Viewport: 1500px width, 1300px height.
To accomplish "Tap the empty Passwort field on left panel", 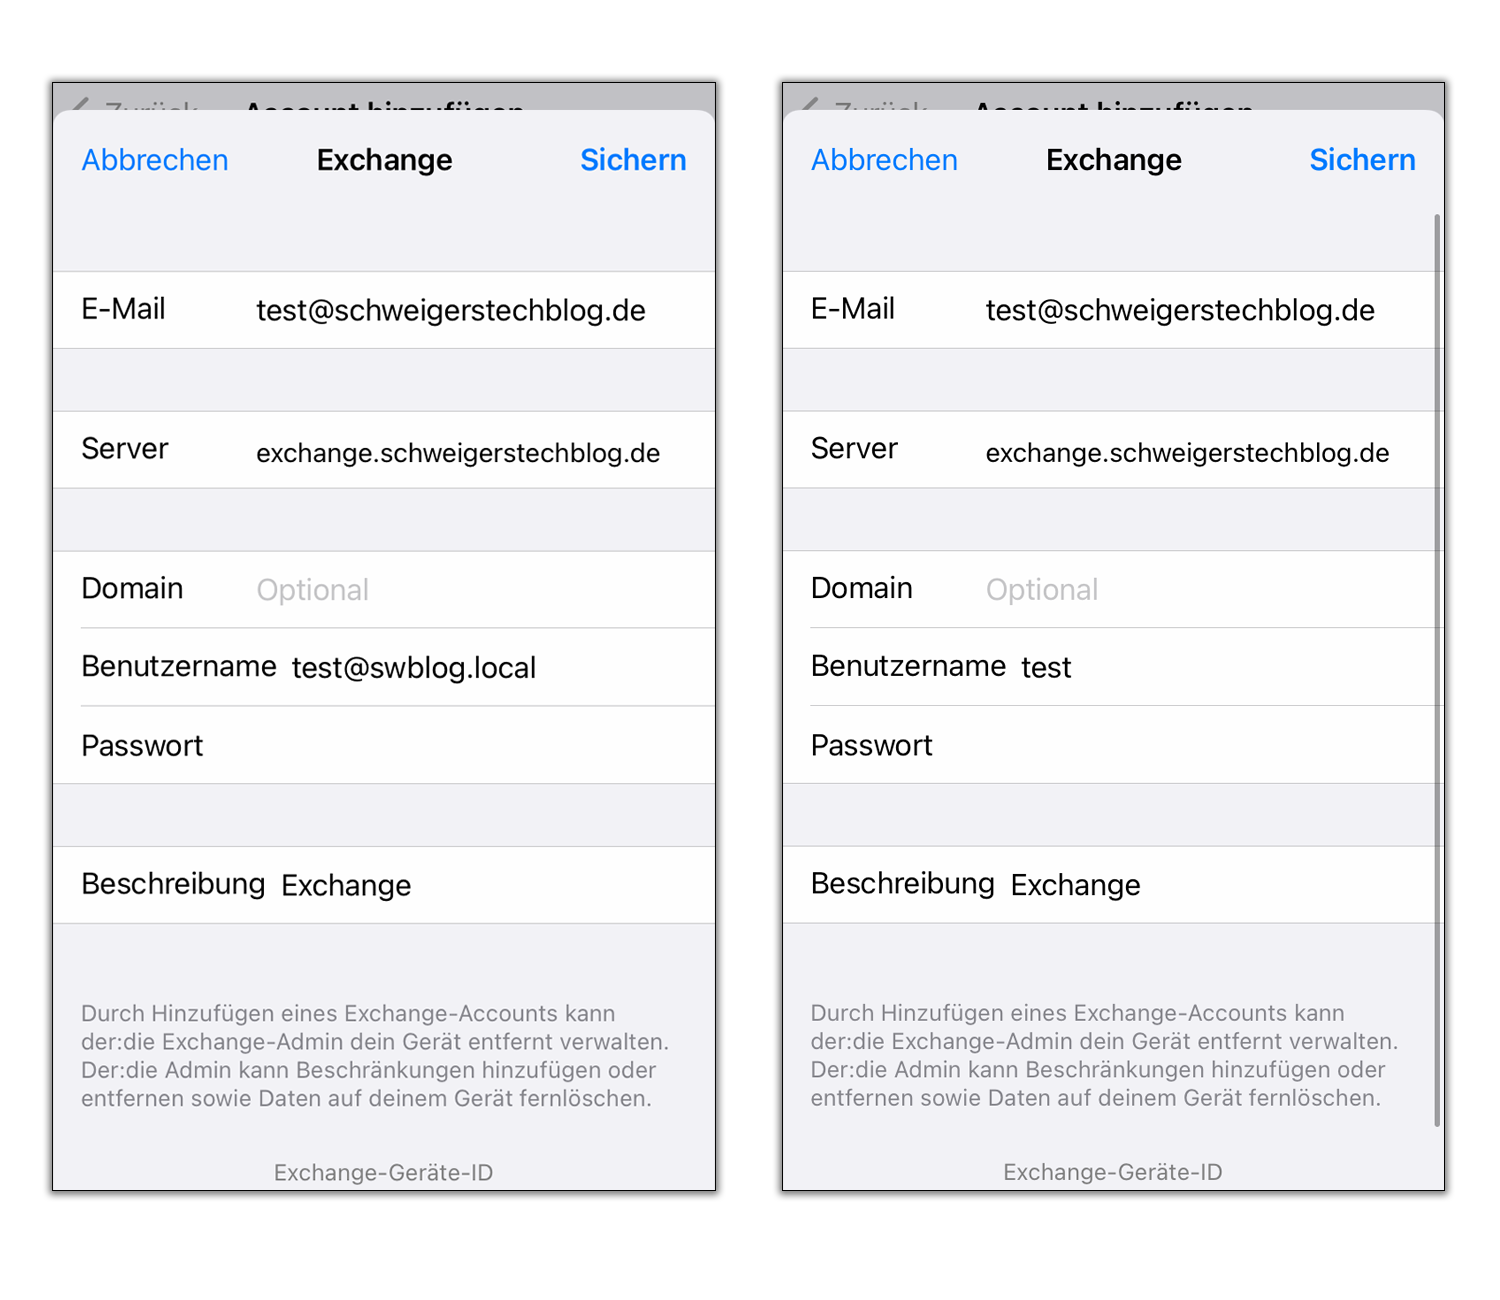I will [400, 745].
